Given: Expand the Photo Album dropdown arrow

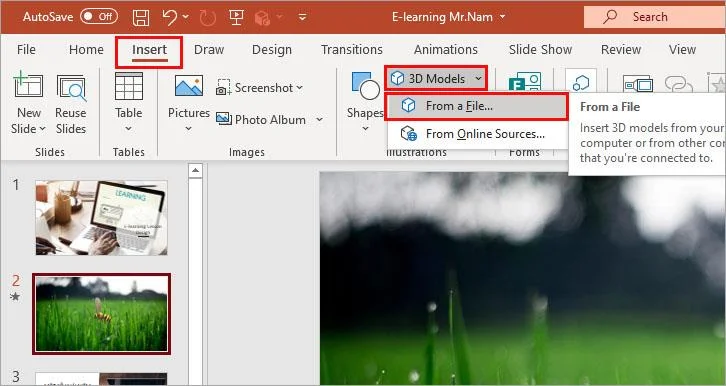Looking at the screenshot, I should click(x=319, y=119).
